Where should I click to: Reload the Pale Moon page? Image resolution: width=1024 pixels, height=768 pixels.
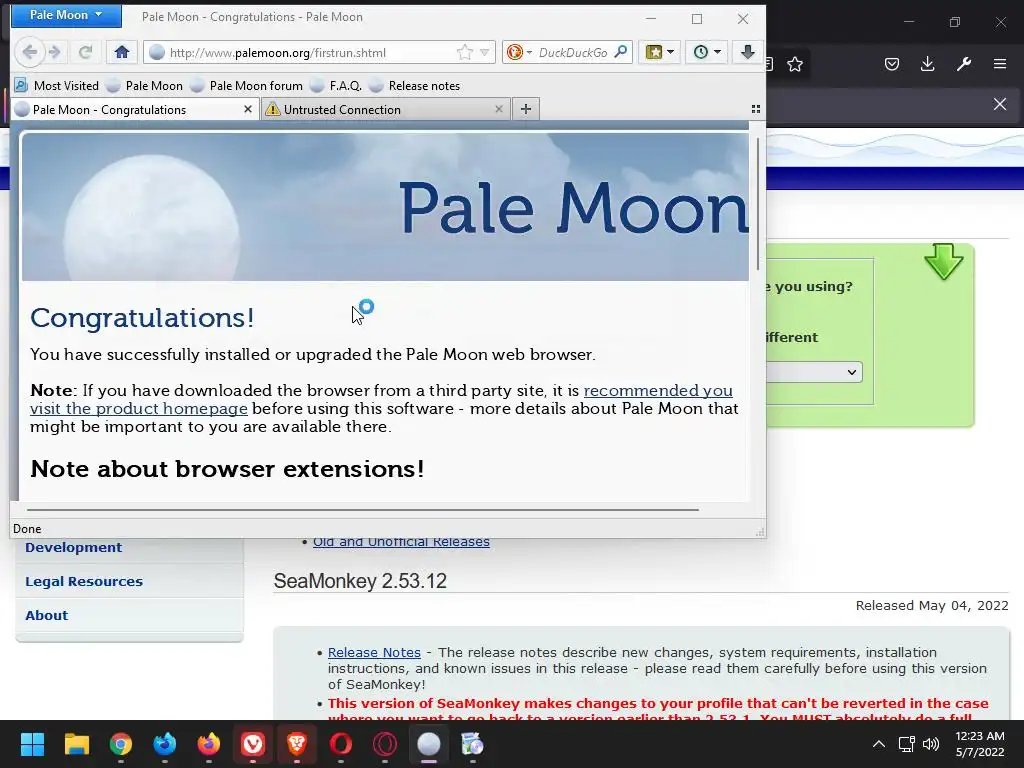click(x=85, y=52)
